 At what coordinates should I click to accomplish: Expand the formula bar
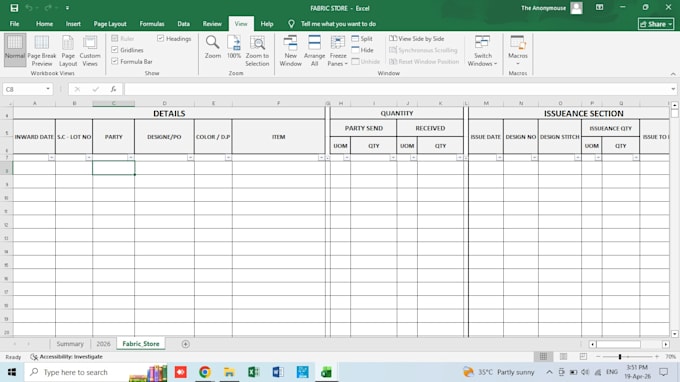673,89
